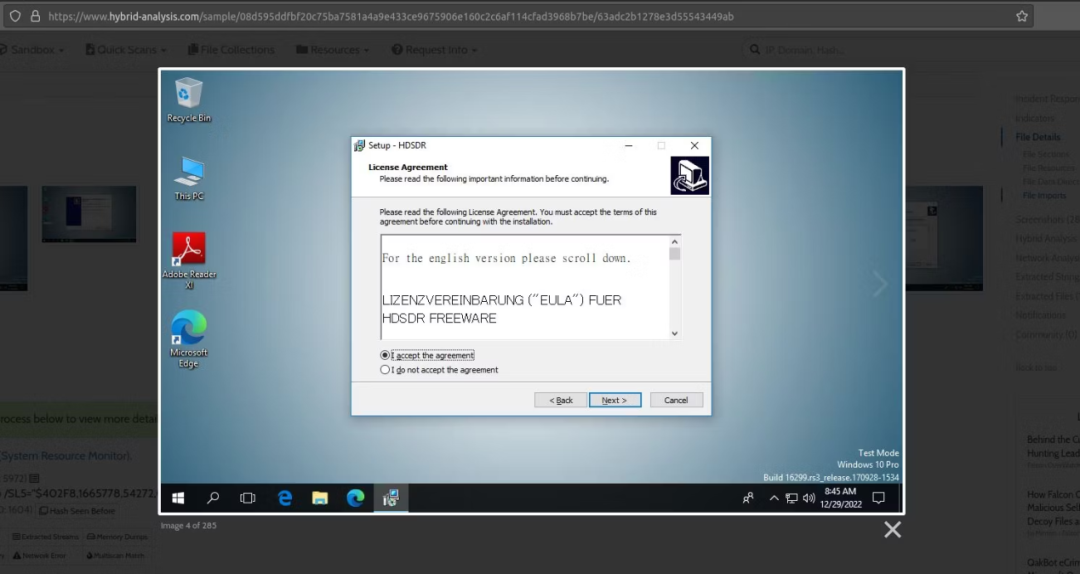Open the This PC desktop icon
Screen dimensions: 1080x574
[x=189, y=176]
